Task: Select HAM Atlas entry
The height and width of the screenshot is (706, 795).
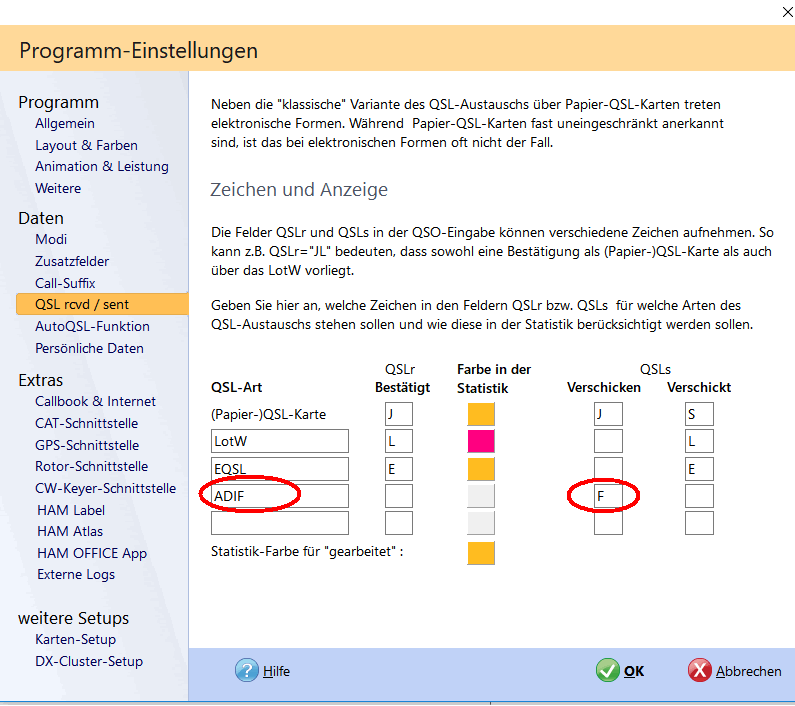Action: point(70,531)
